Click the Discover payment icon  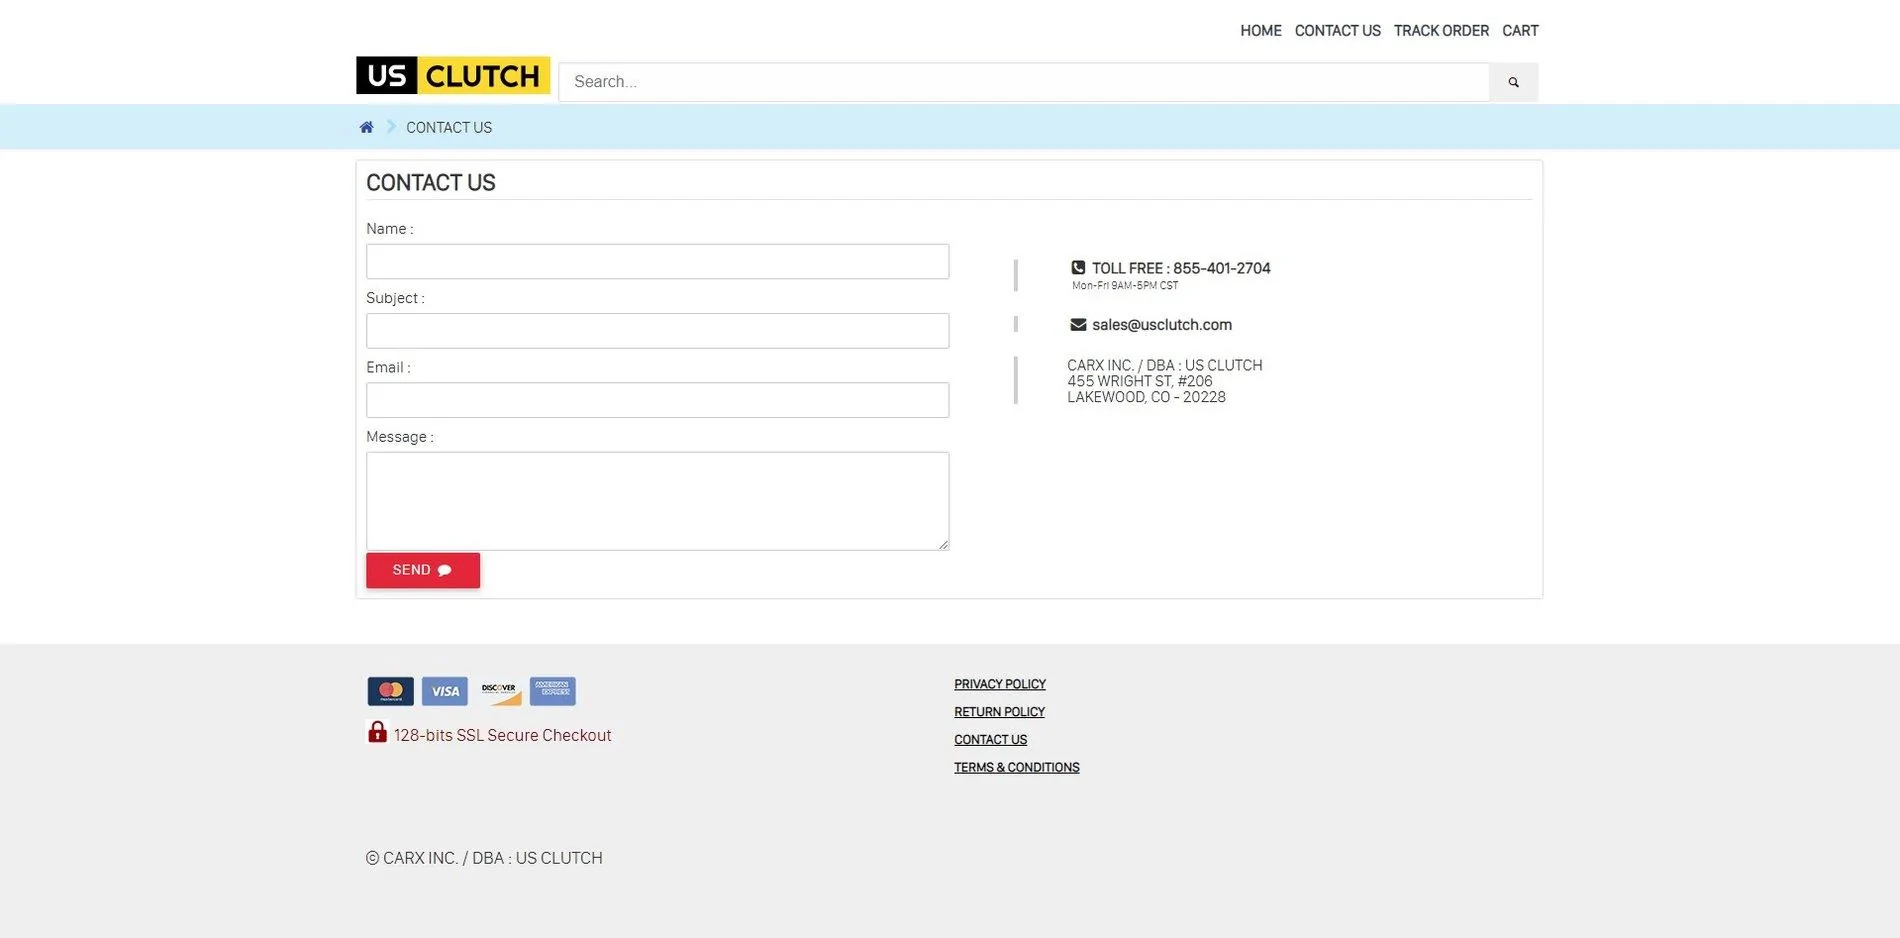click(x=498, y=691)
